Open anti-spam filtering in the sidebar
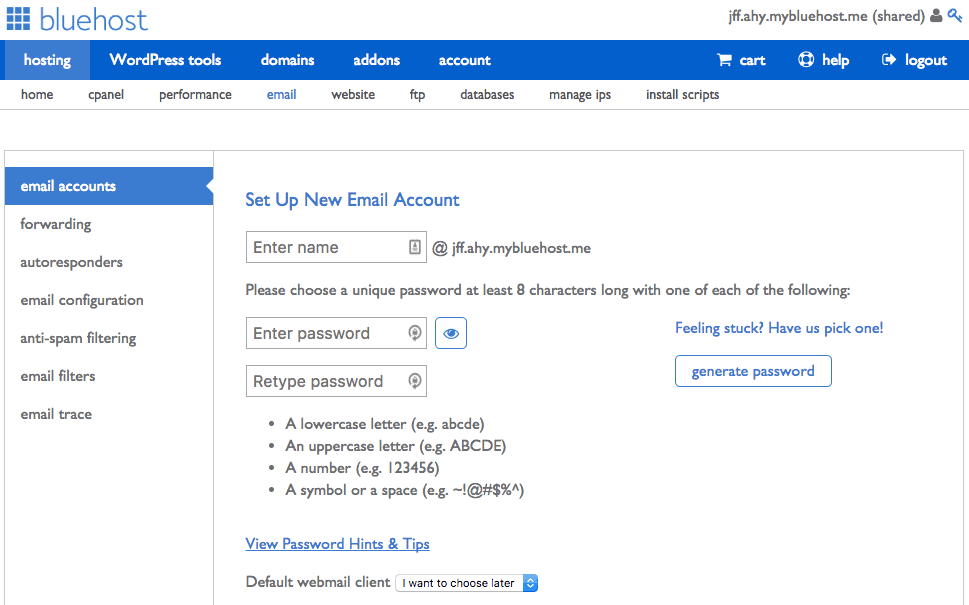The image size is (969, 605). [x=78, y=338]
